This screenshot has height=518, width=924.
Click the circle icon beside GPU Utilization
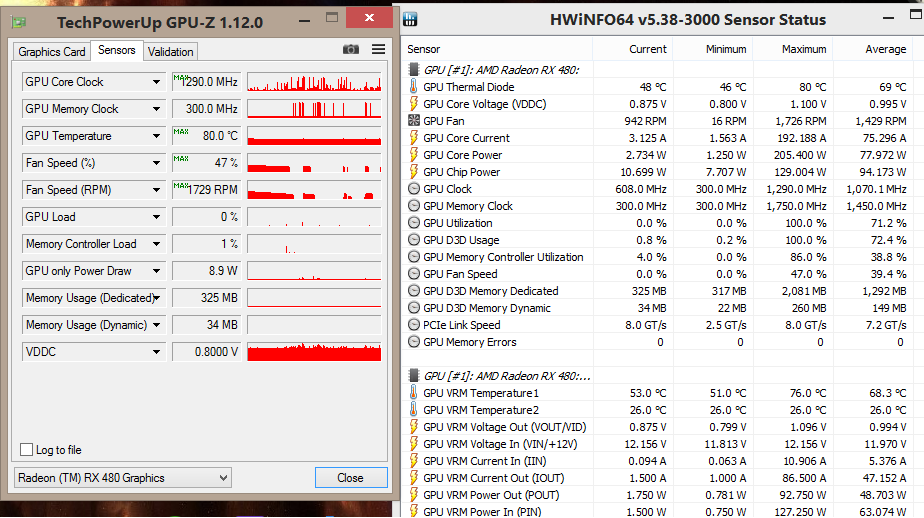(414, 223)
